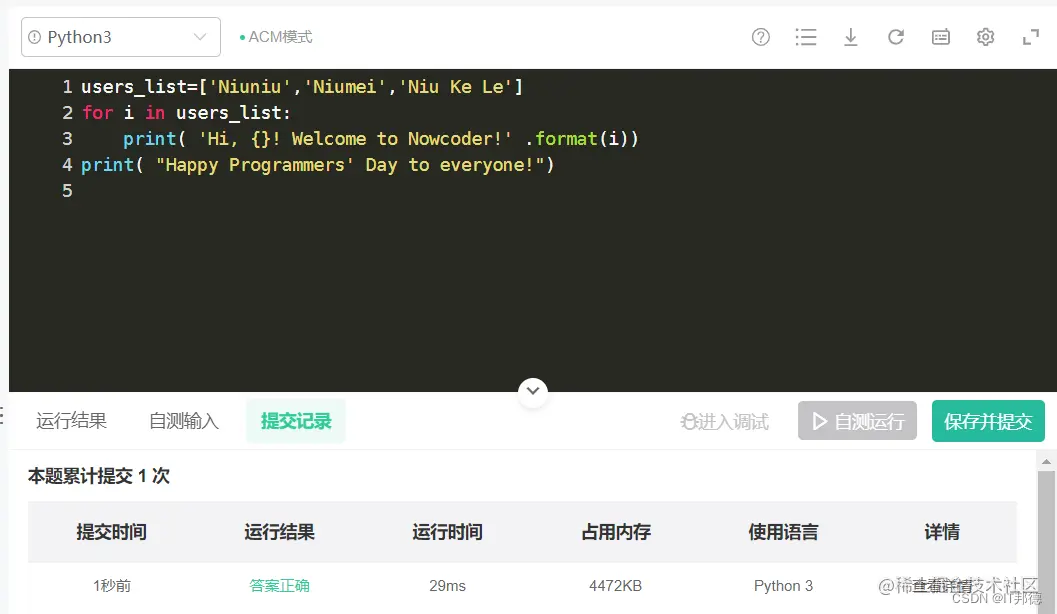Click the help question mark icon
This screenshot has height=614, width=1057.
760,37
